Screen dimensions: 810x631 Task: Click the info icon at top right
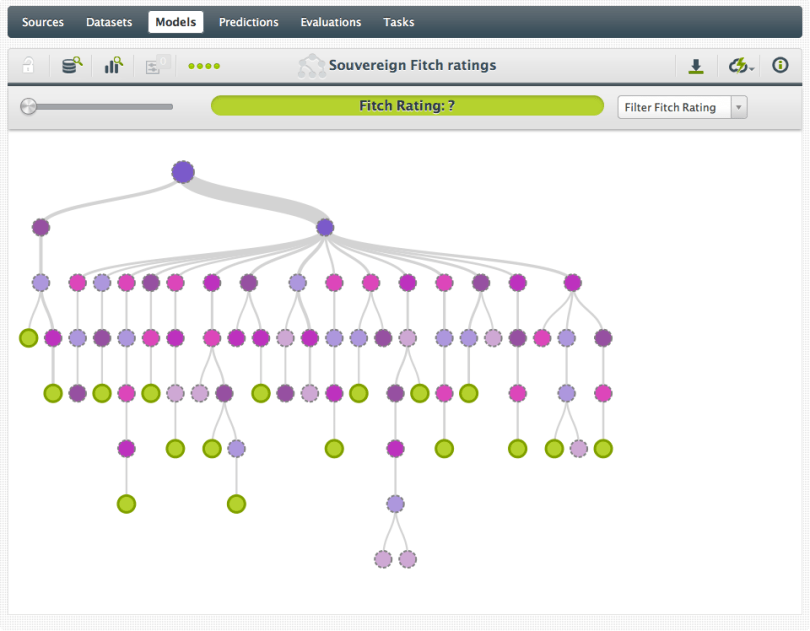[781, 66]
